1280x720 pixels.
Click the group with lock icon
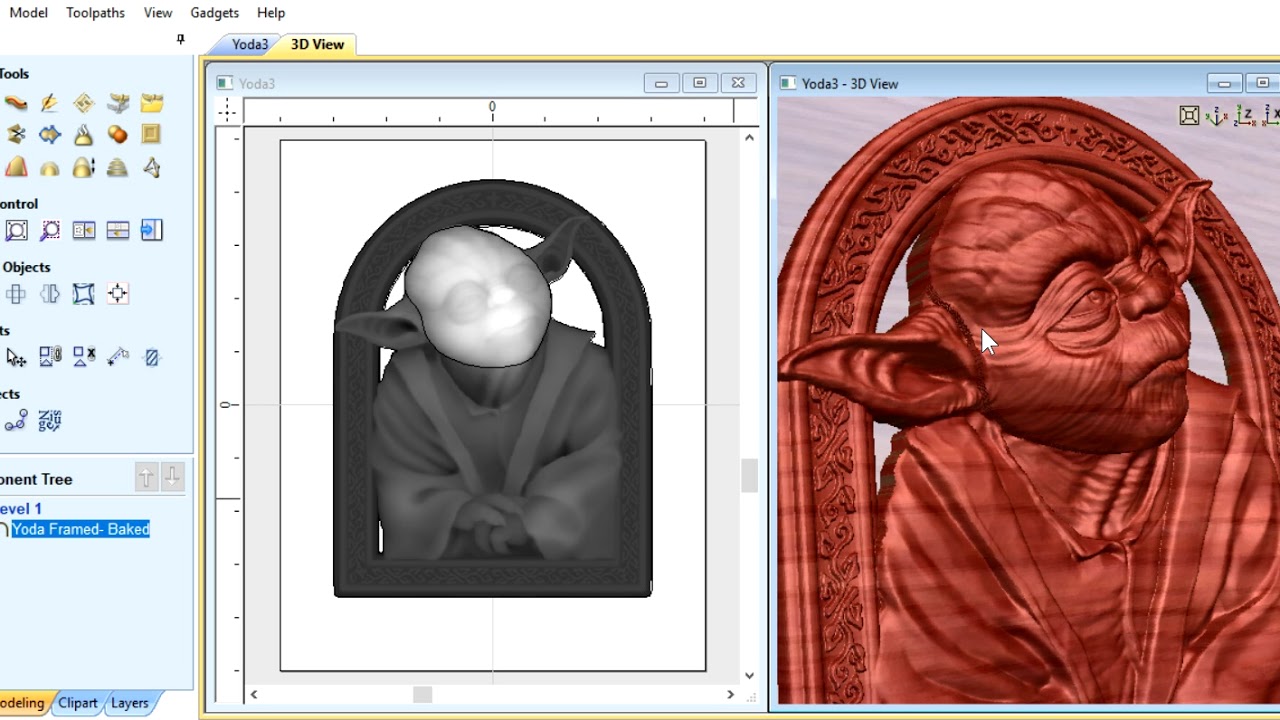pyautogui.click(x=50, y=357)
